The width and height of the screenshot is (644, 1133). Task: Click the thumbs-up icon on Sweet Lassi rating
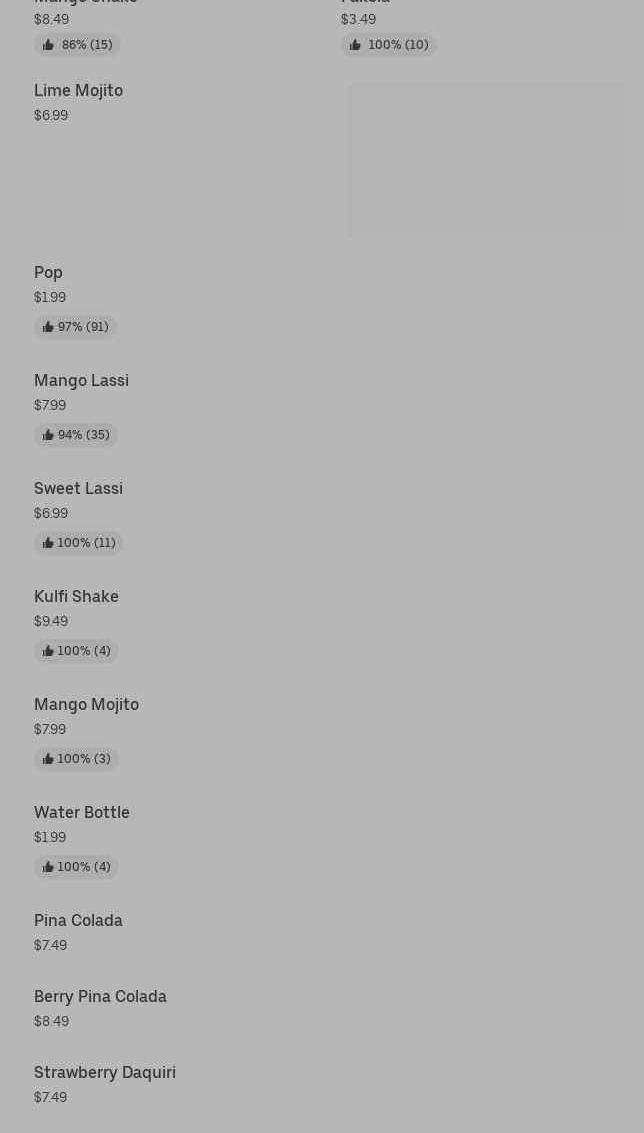point(48,543)
